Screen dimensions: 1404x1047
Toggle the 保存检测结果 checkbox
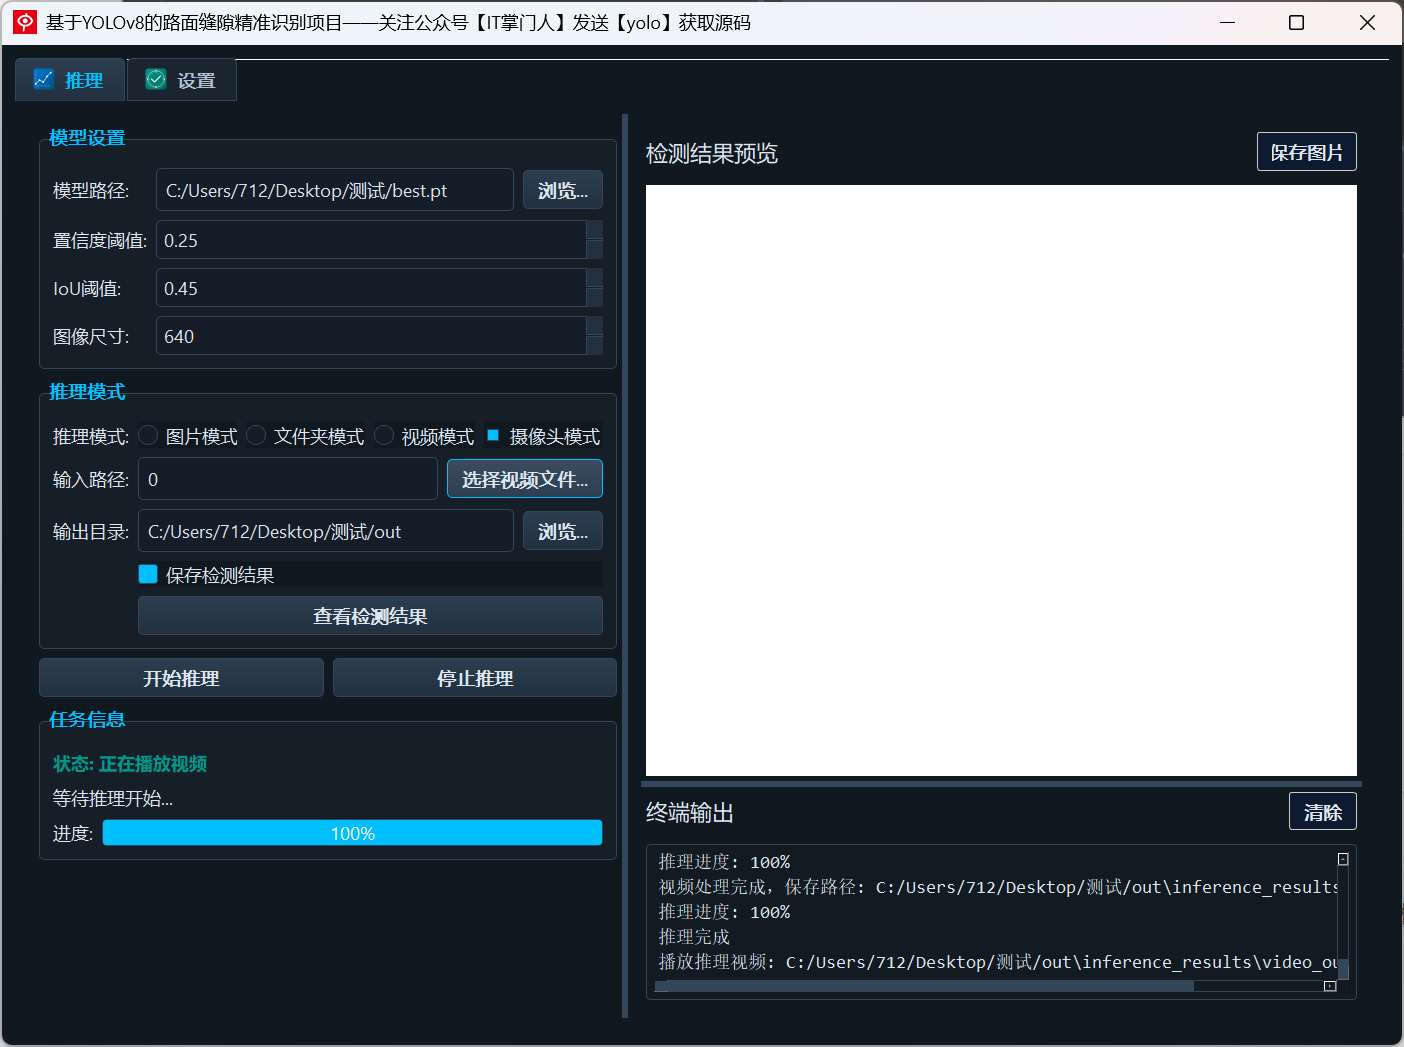pos(148,574)
